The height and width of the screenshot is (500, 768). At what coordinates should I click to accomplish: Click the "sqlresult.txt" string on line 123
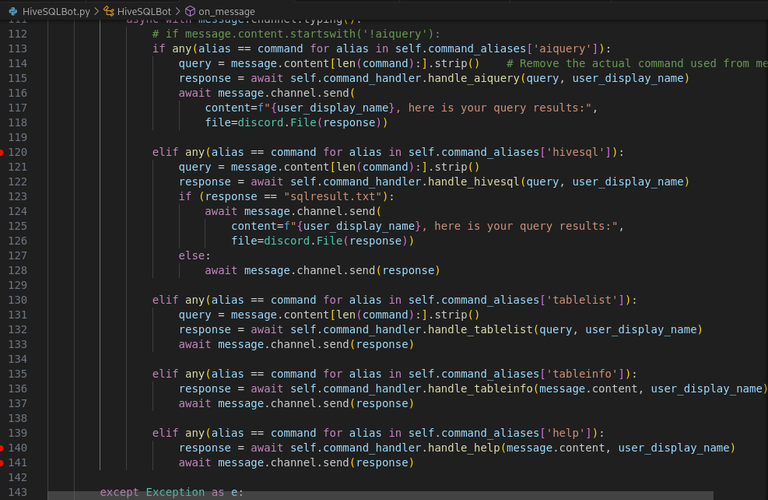click(x=333, y=197)
